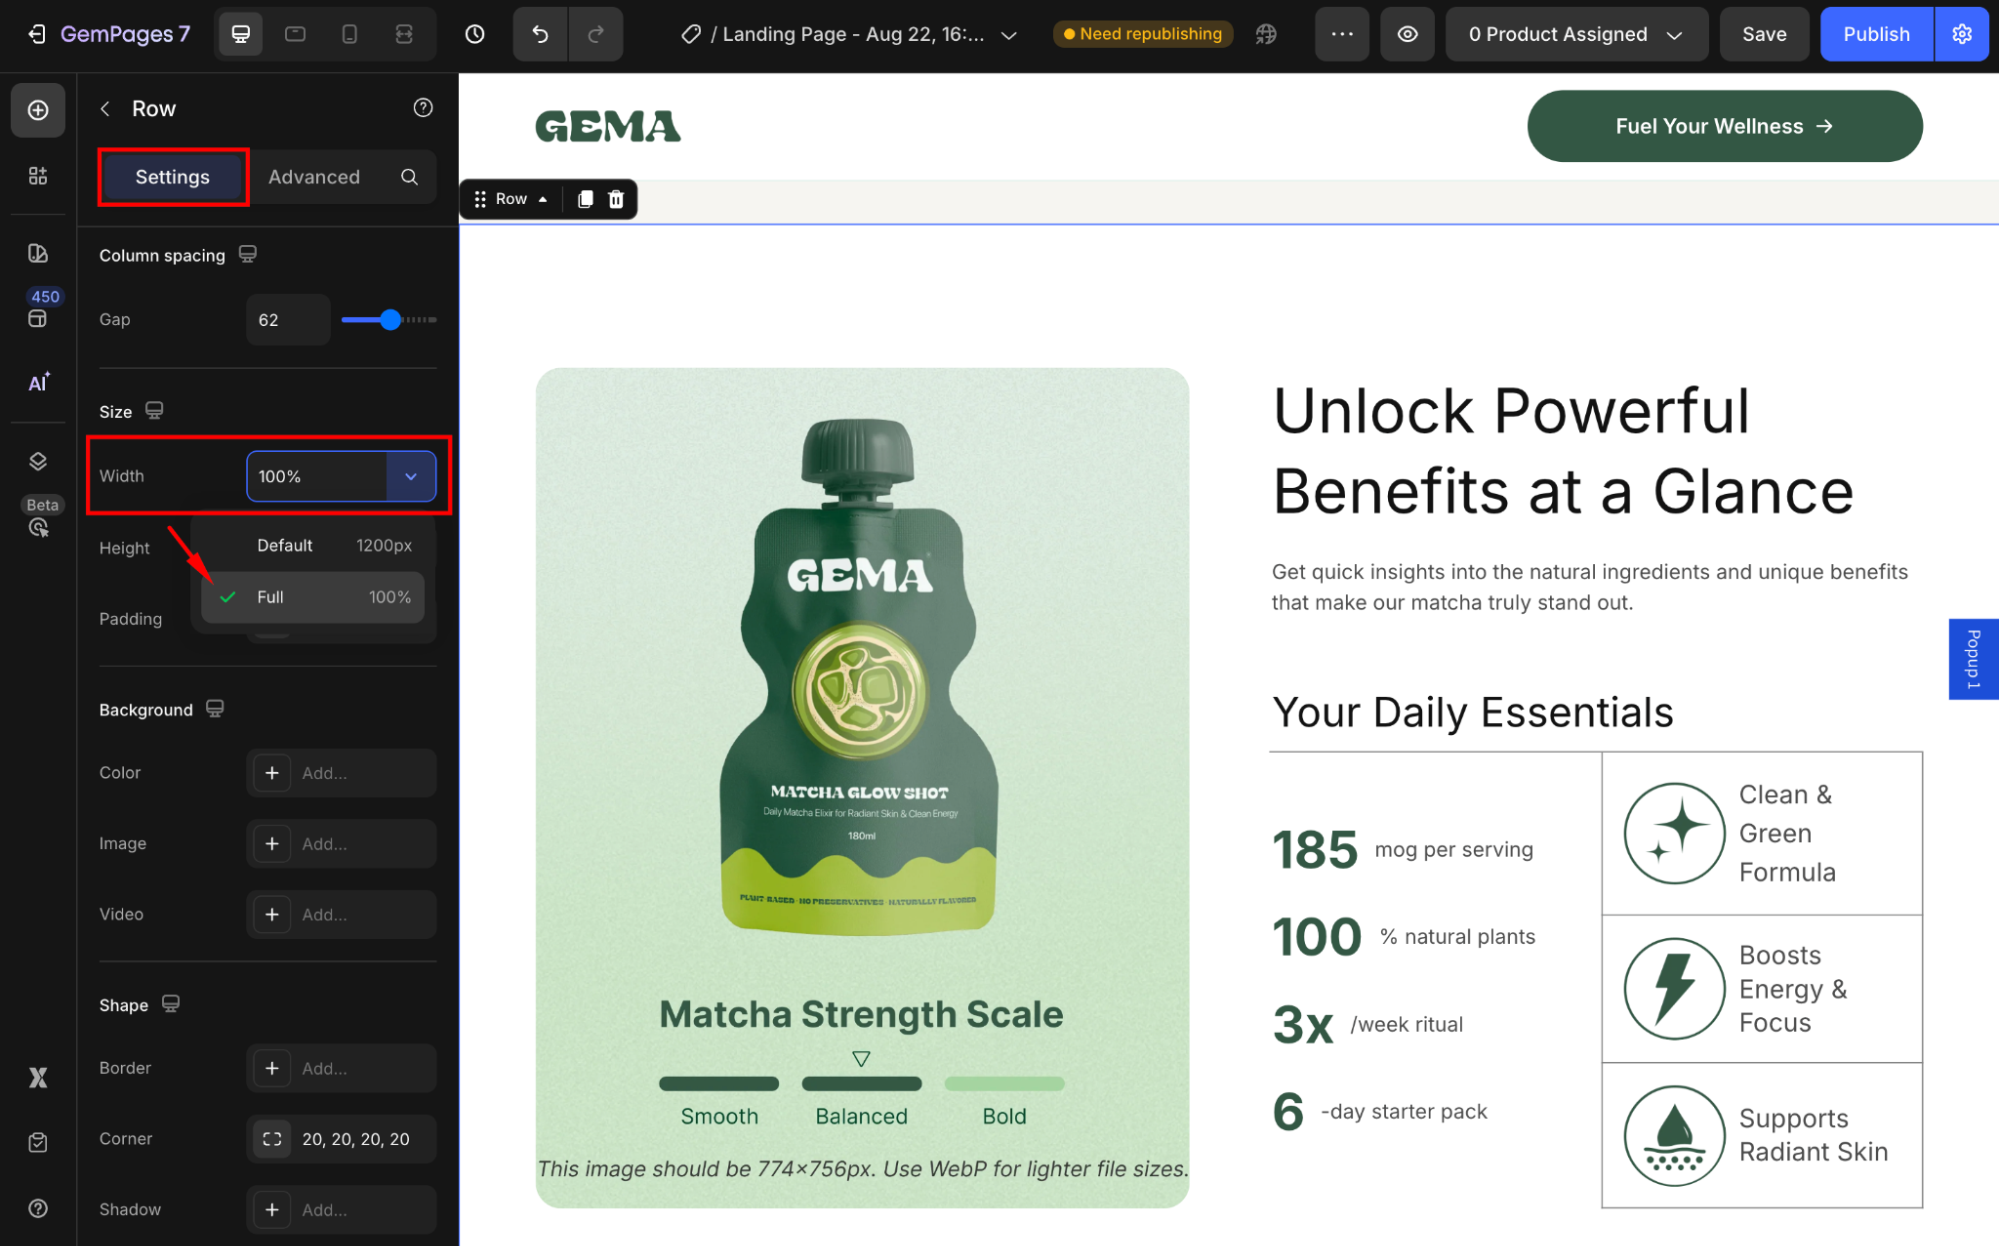The width and height of the screenshot is (1999, 1247).
Task: Click the Save button
Action: pos(1763,34)
